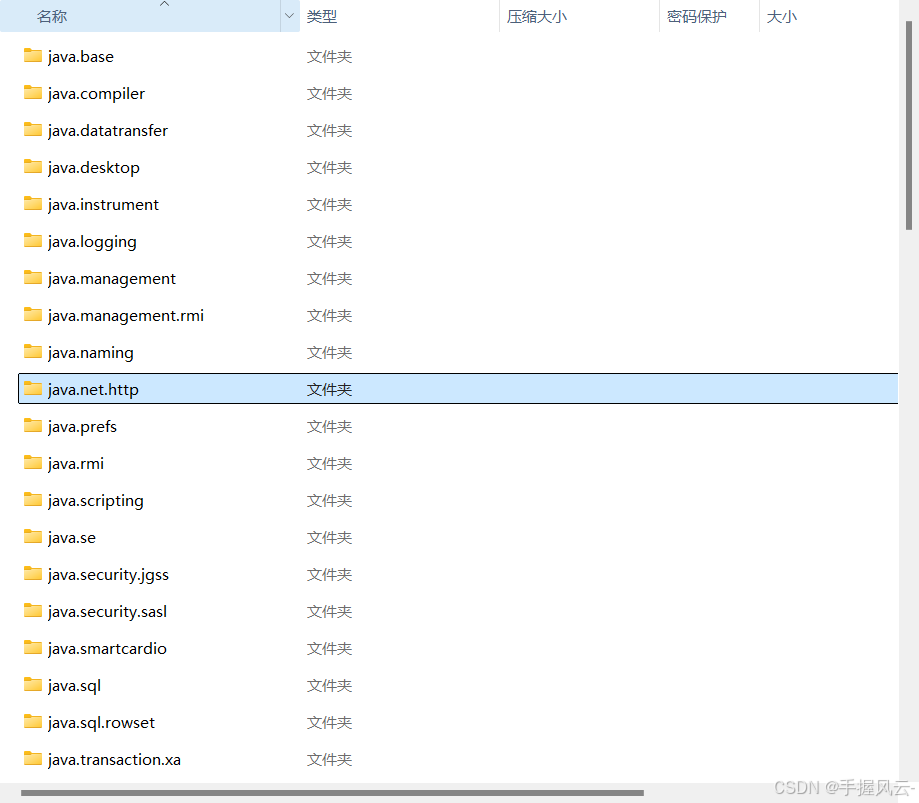The image size is (919, 803).
Task: Click 文件夹 type cell of java.se row
Action: click(x=329, y=537)
